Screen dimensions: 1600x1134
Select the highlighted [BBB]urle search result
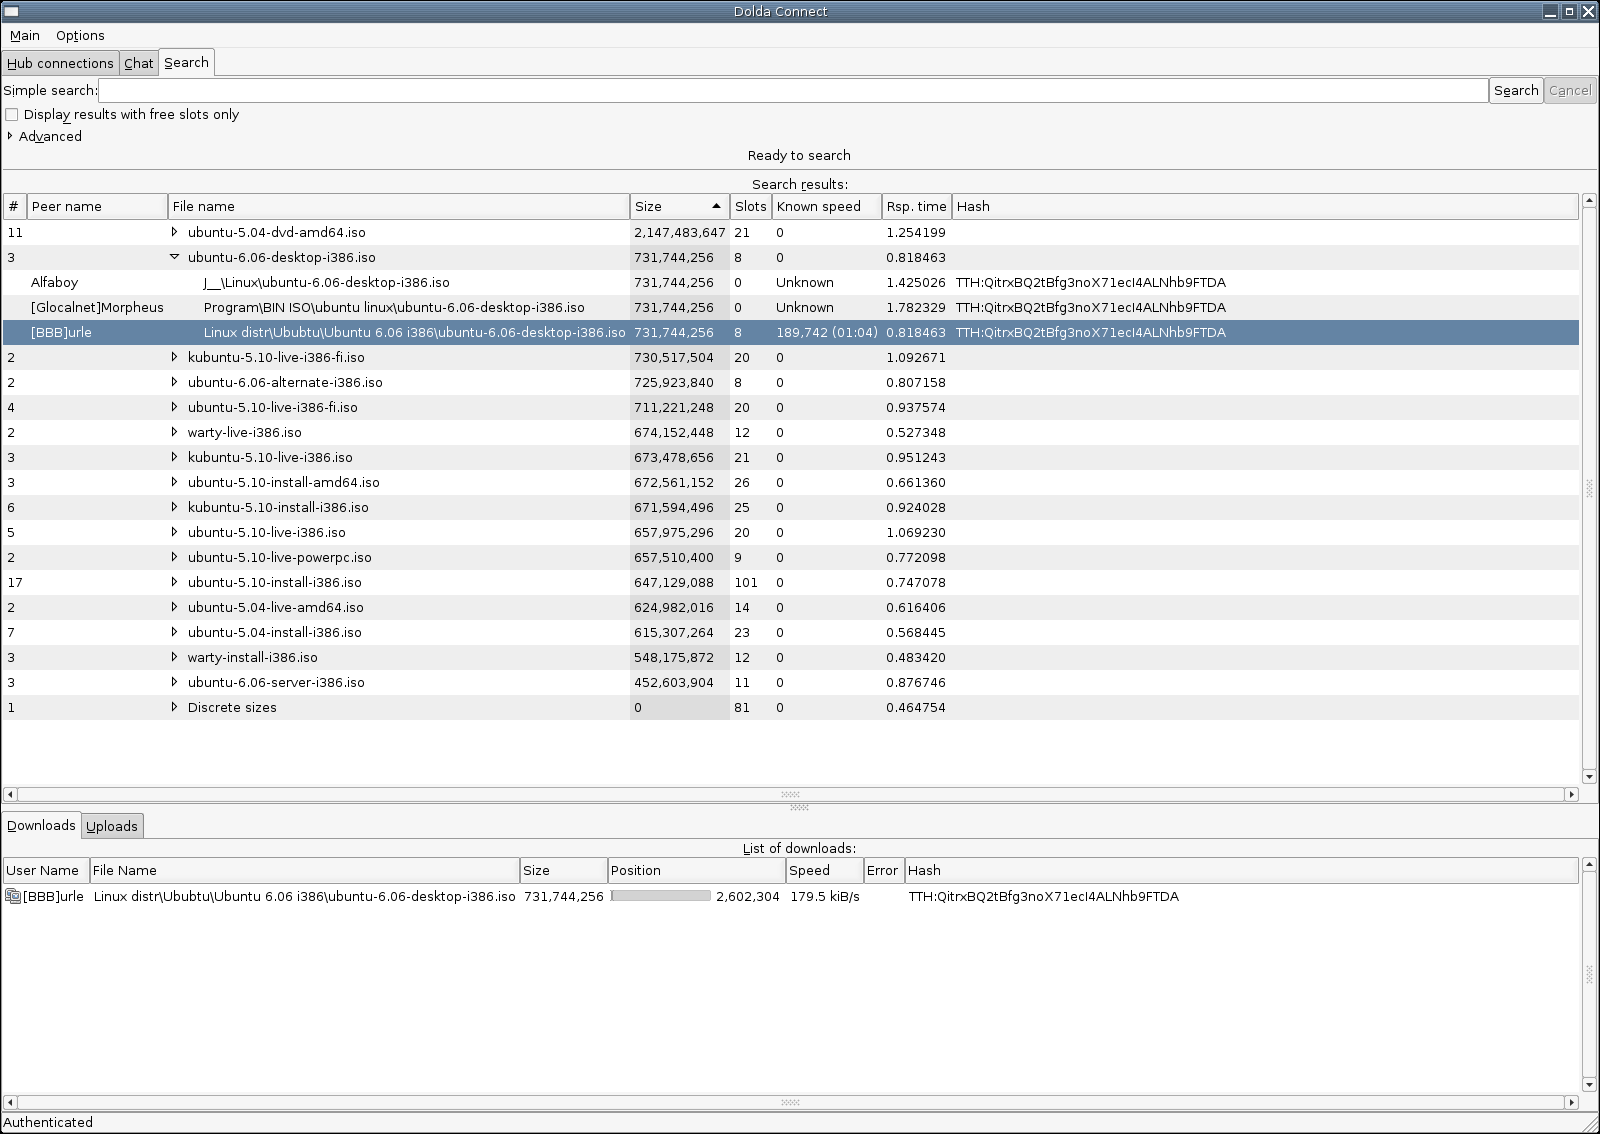coord(790,332)
